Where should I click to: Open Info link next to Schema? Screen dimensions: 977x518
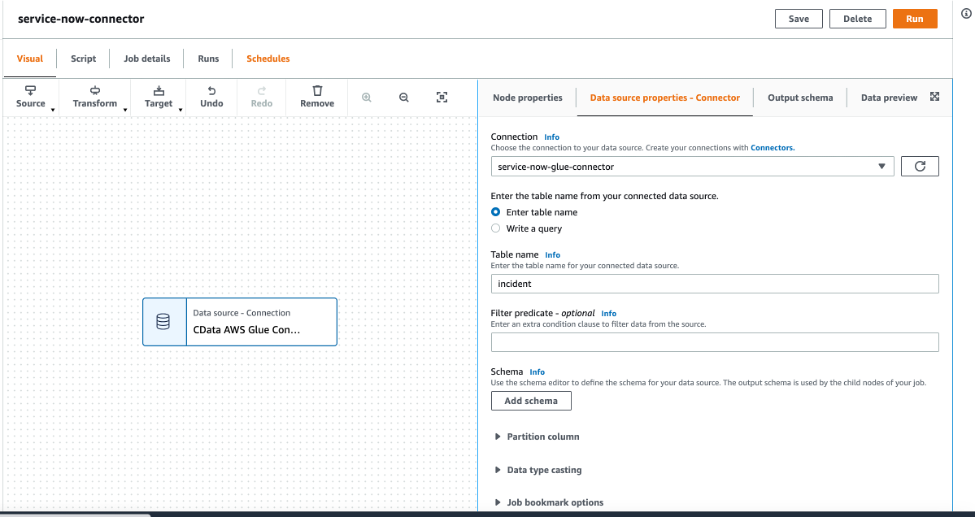(537, 372)
